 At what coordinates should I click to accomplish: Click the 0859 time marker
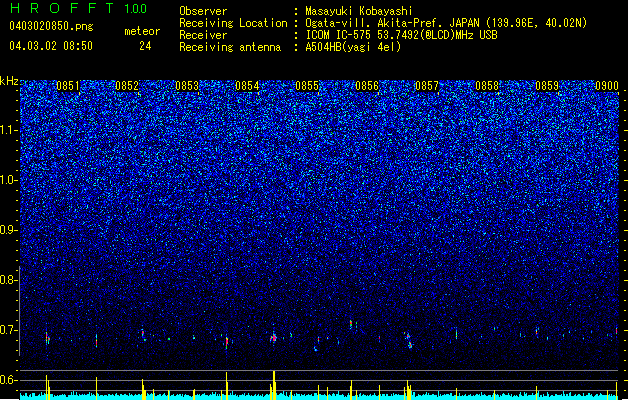coord(547,86)
